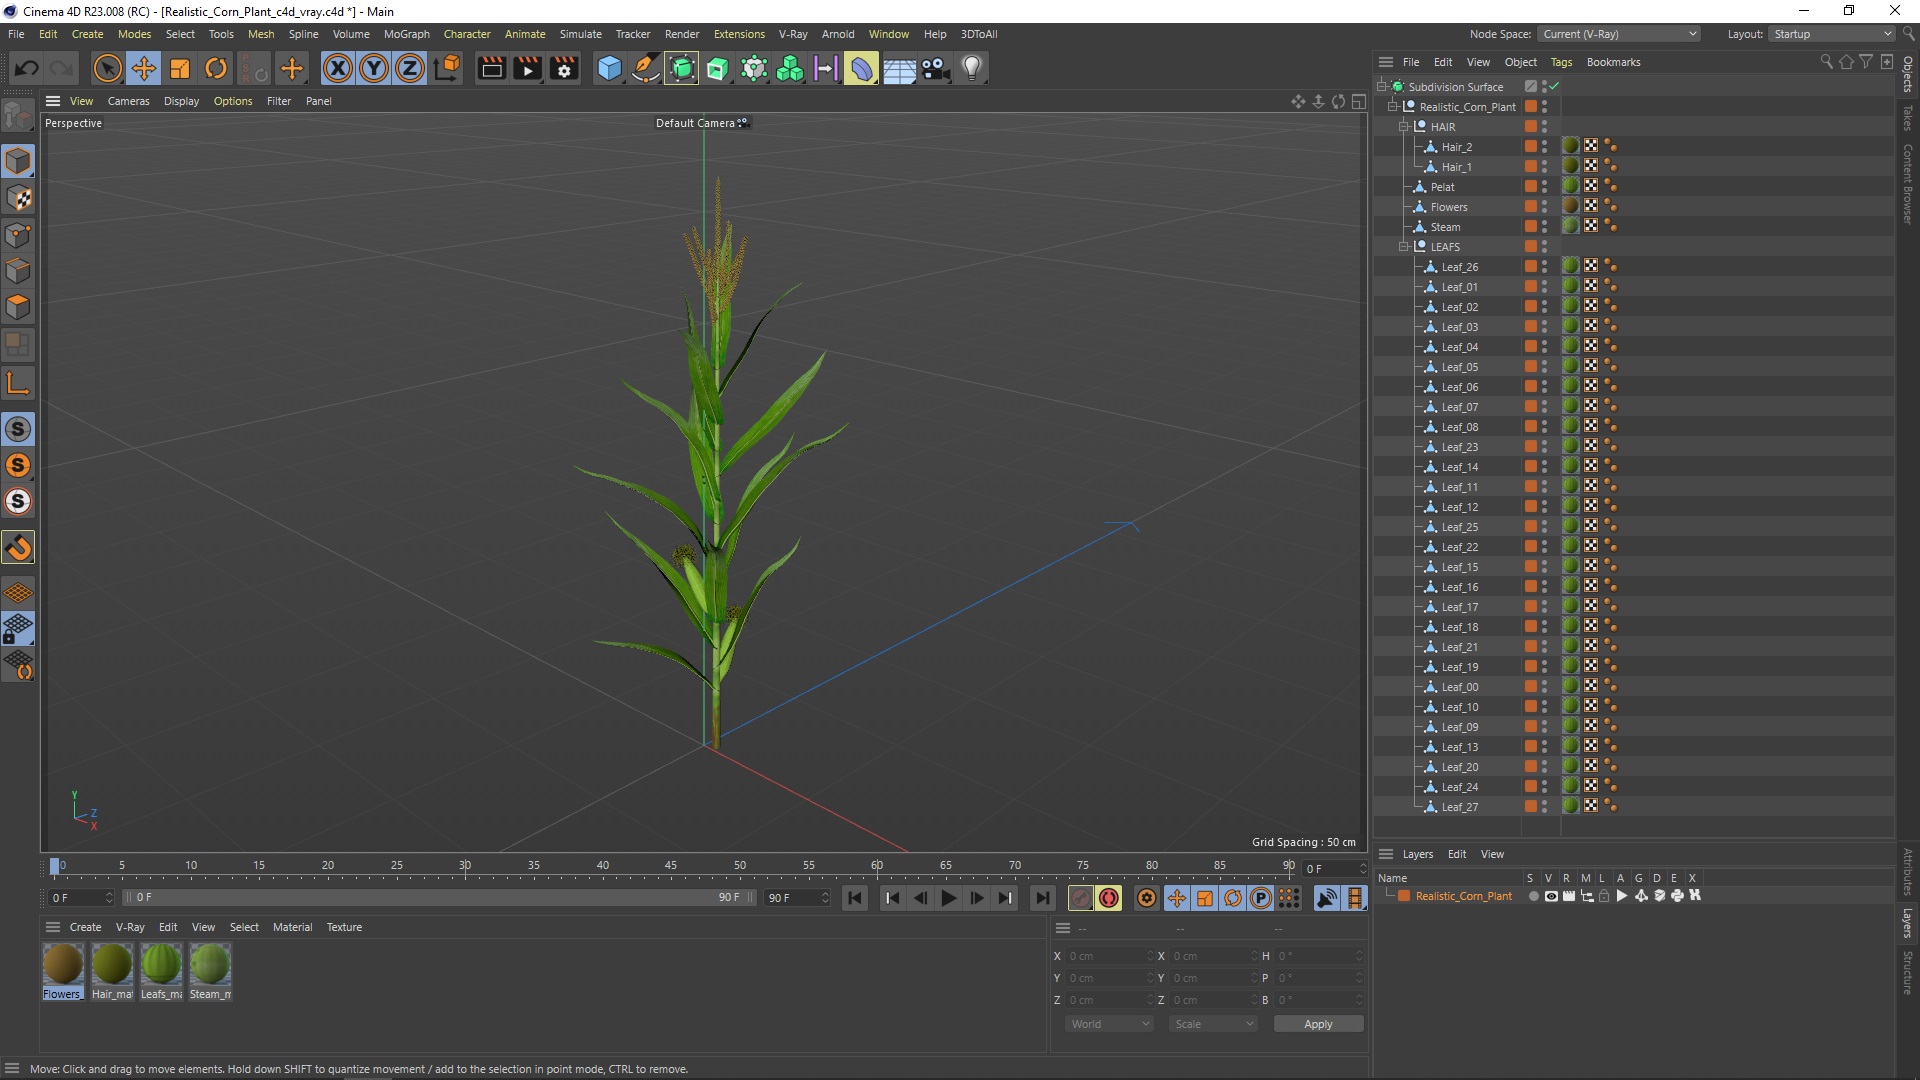Click the Spline Pen tool icon
The width and height of the screenshot is (1920, 1080).
point(646,68)
